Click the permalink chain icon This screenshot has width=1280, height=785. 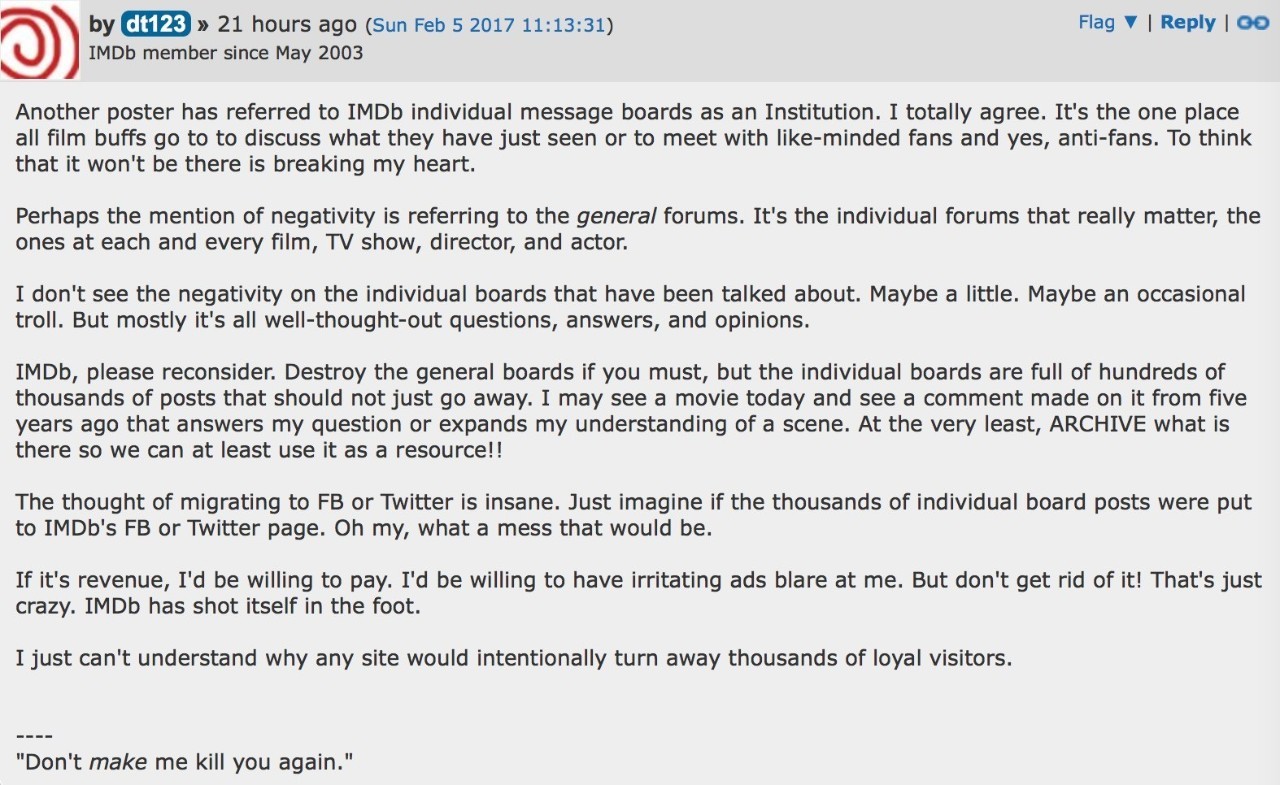point(1252,23)
